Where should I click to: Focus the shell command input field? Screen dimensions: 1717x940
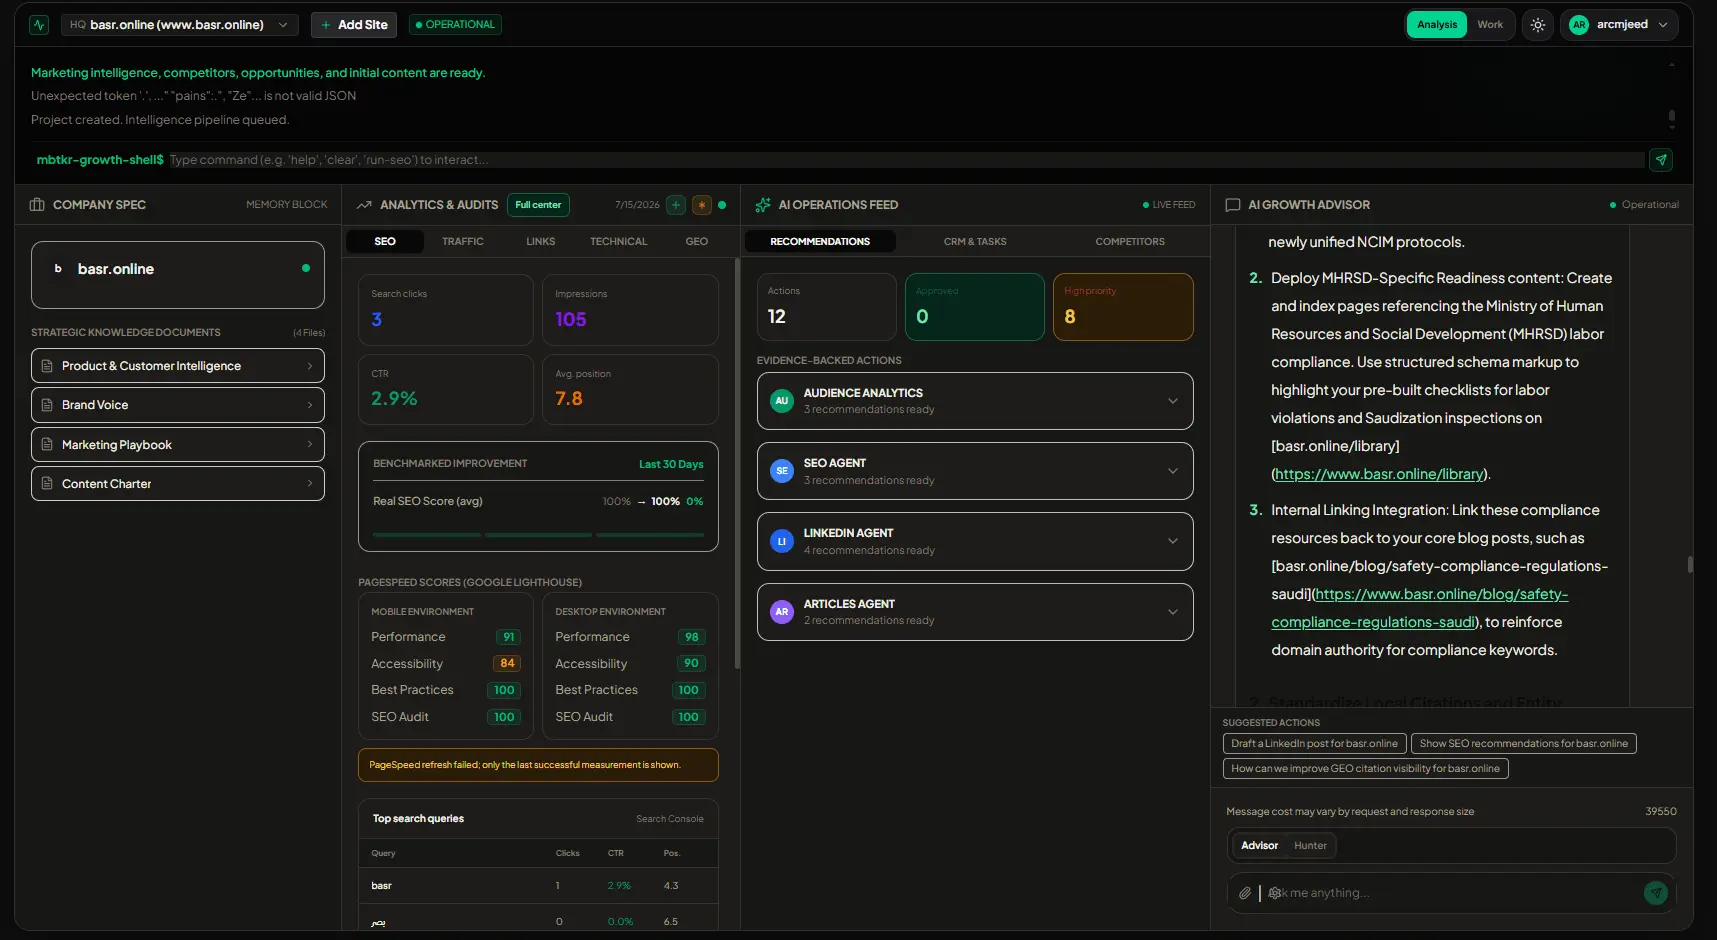(906, 160)
